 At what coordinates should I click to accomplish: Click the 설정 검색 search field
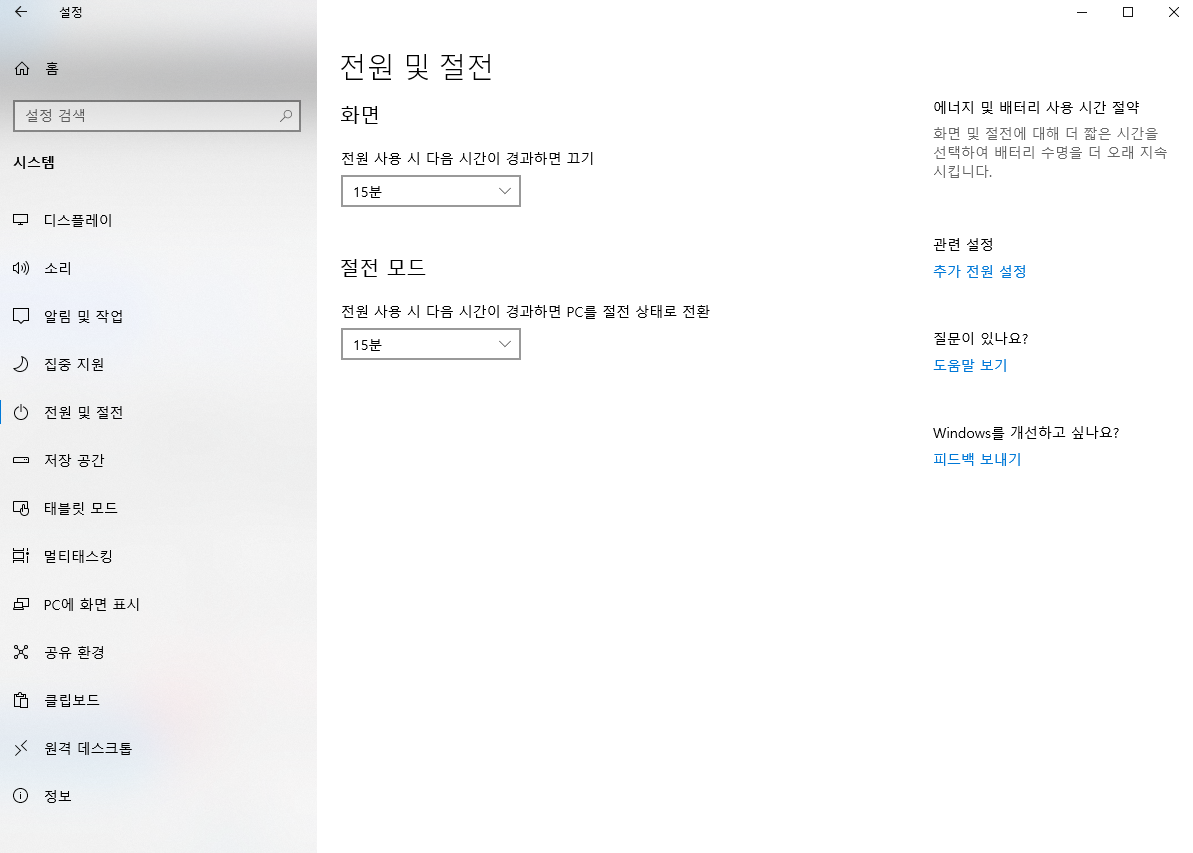coord(157,116)
